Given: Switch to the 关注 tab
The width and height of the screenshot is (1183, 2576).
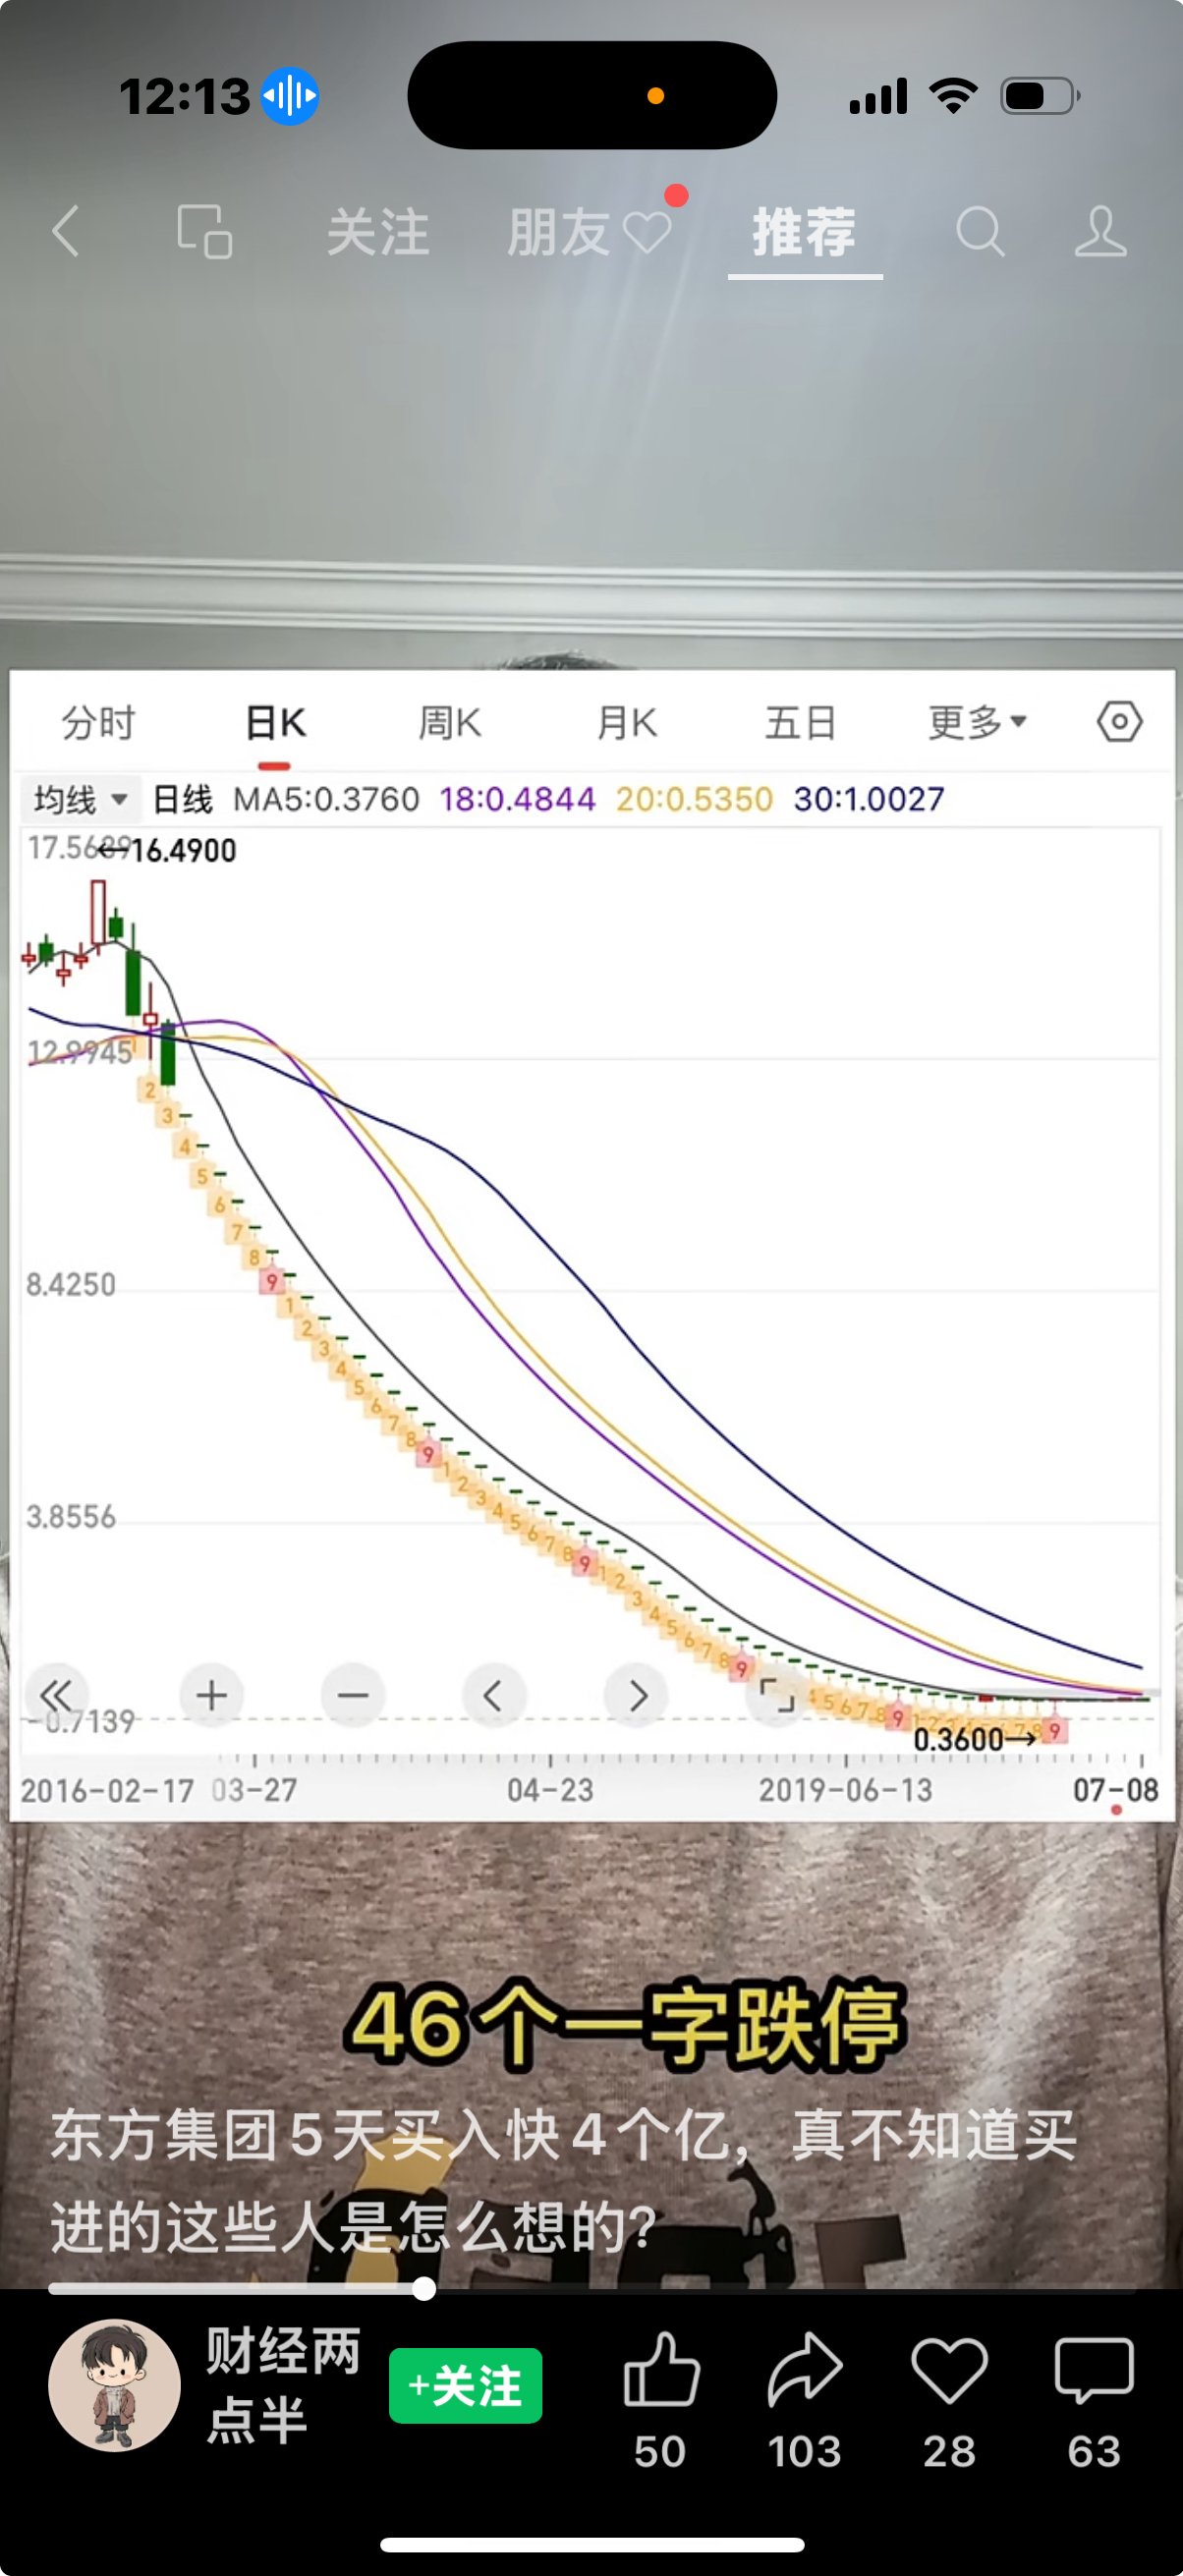Looking at the screenshot, I should [x=378, y=232].
